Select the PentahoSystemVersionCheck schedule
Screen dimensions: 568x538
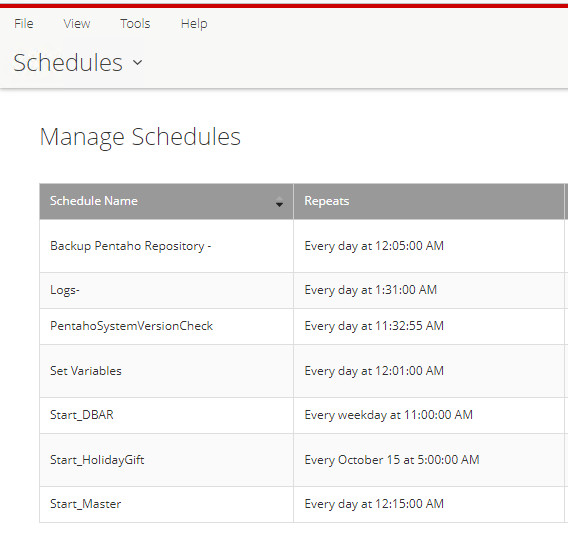point(131,326)
